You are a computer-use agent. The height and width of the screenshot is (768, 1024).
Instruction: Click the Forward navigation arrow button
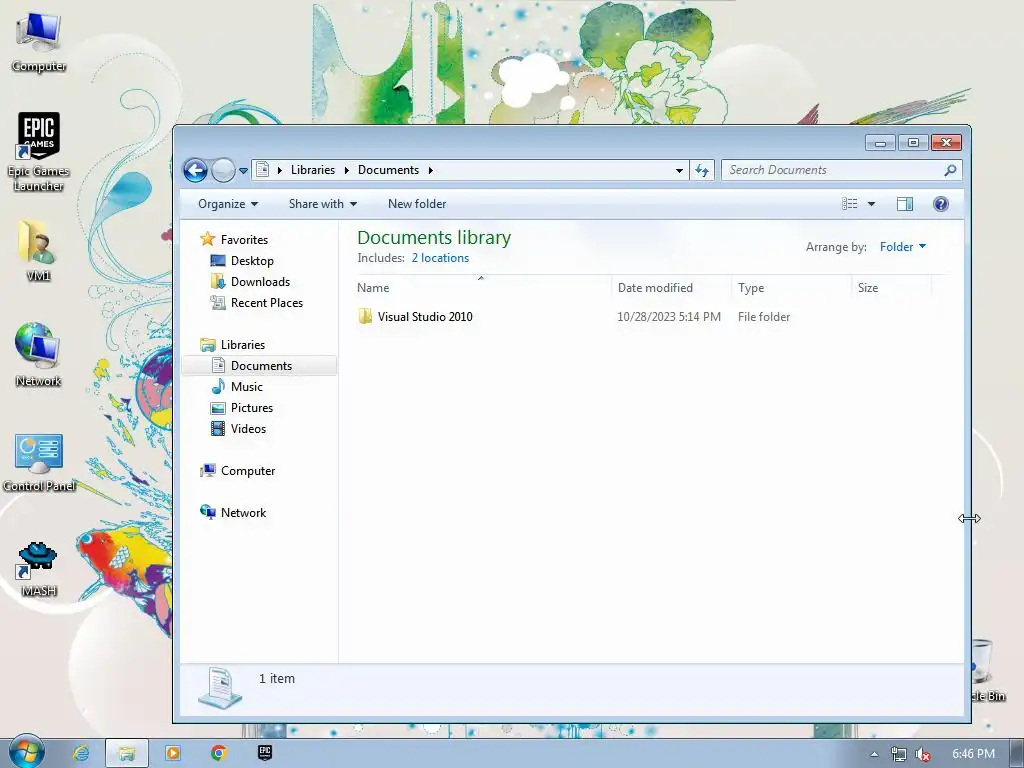[x=223, y=170]
